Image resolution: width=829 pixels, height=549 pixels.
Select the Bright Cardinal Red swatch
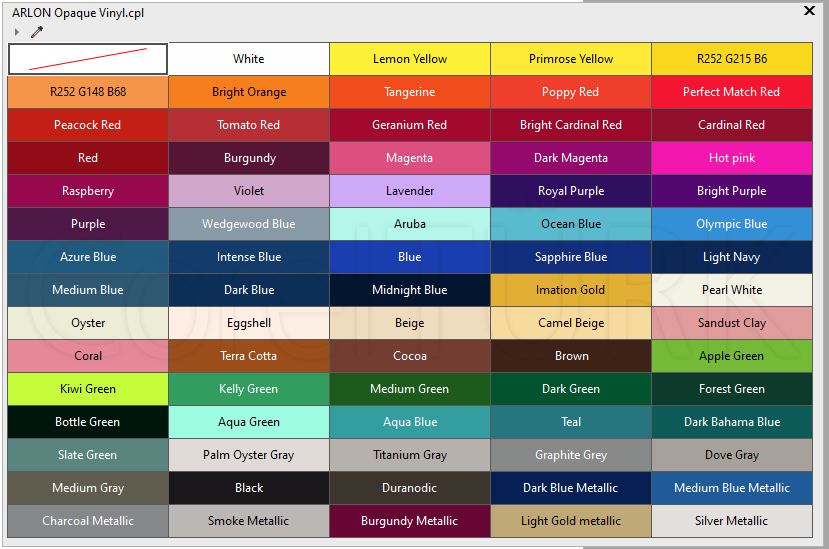tap(571, 125)
